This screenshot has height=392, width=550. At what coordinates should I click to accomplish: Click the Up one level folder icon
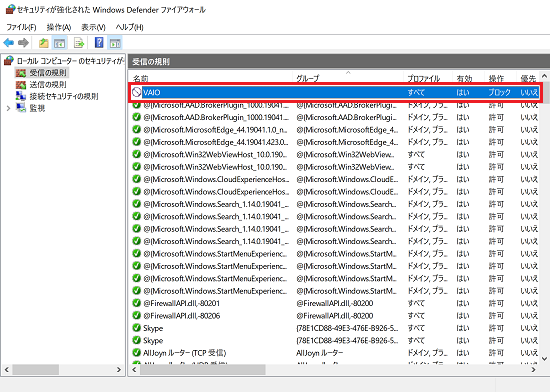click(x=43, y=43)
